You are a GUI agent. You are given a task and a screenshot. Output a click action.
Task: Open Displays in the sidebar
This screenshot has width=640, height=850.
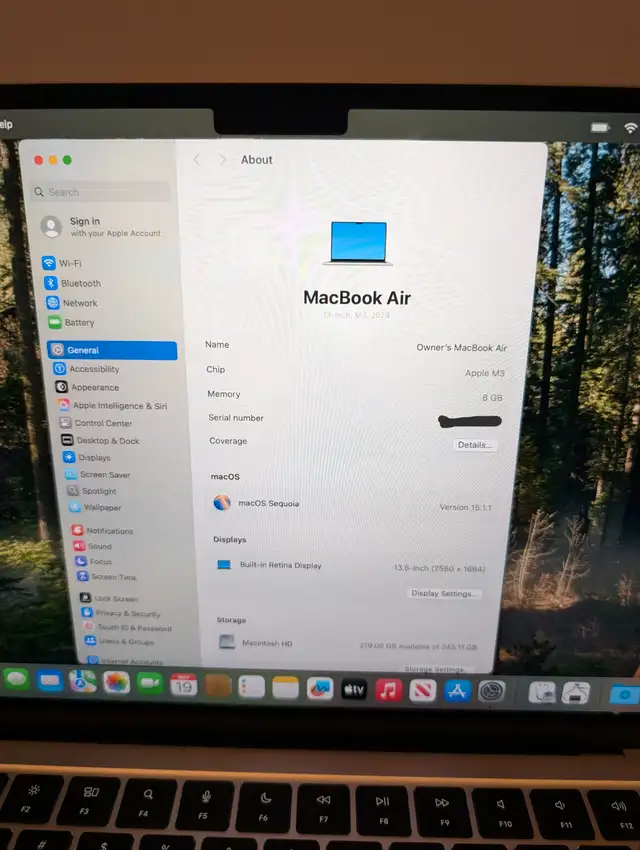pyautogui.click(x=87, y=458)
